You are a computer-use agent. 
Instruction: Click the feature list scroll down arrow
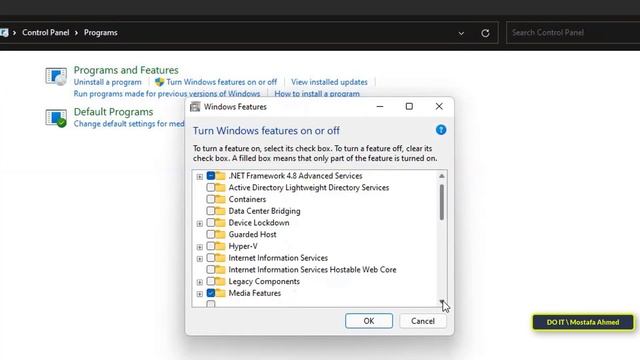coord(442,302)
